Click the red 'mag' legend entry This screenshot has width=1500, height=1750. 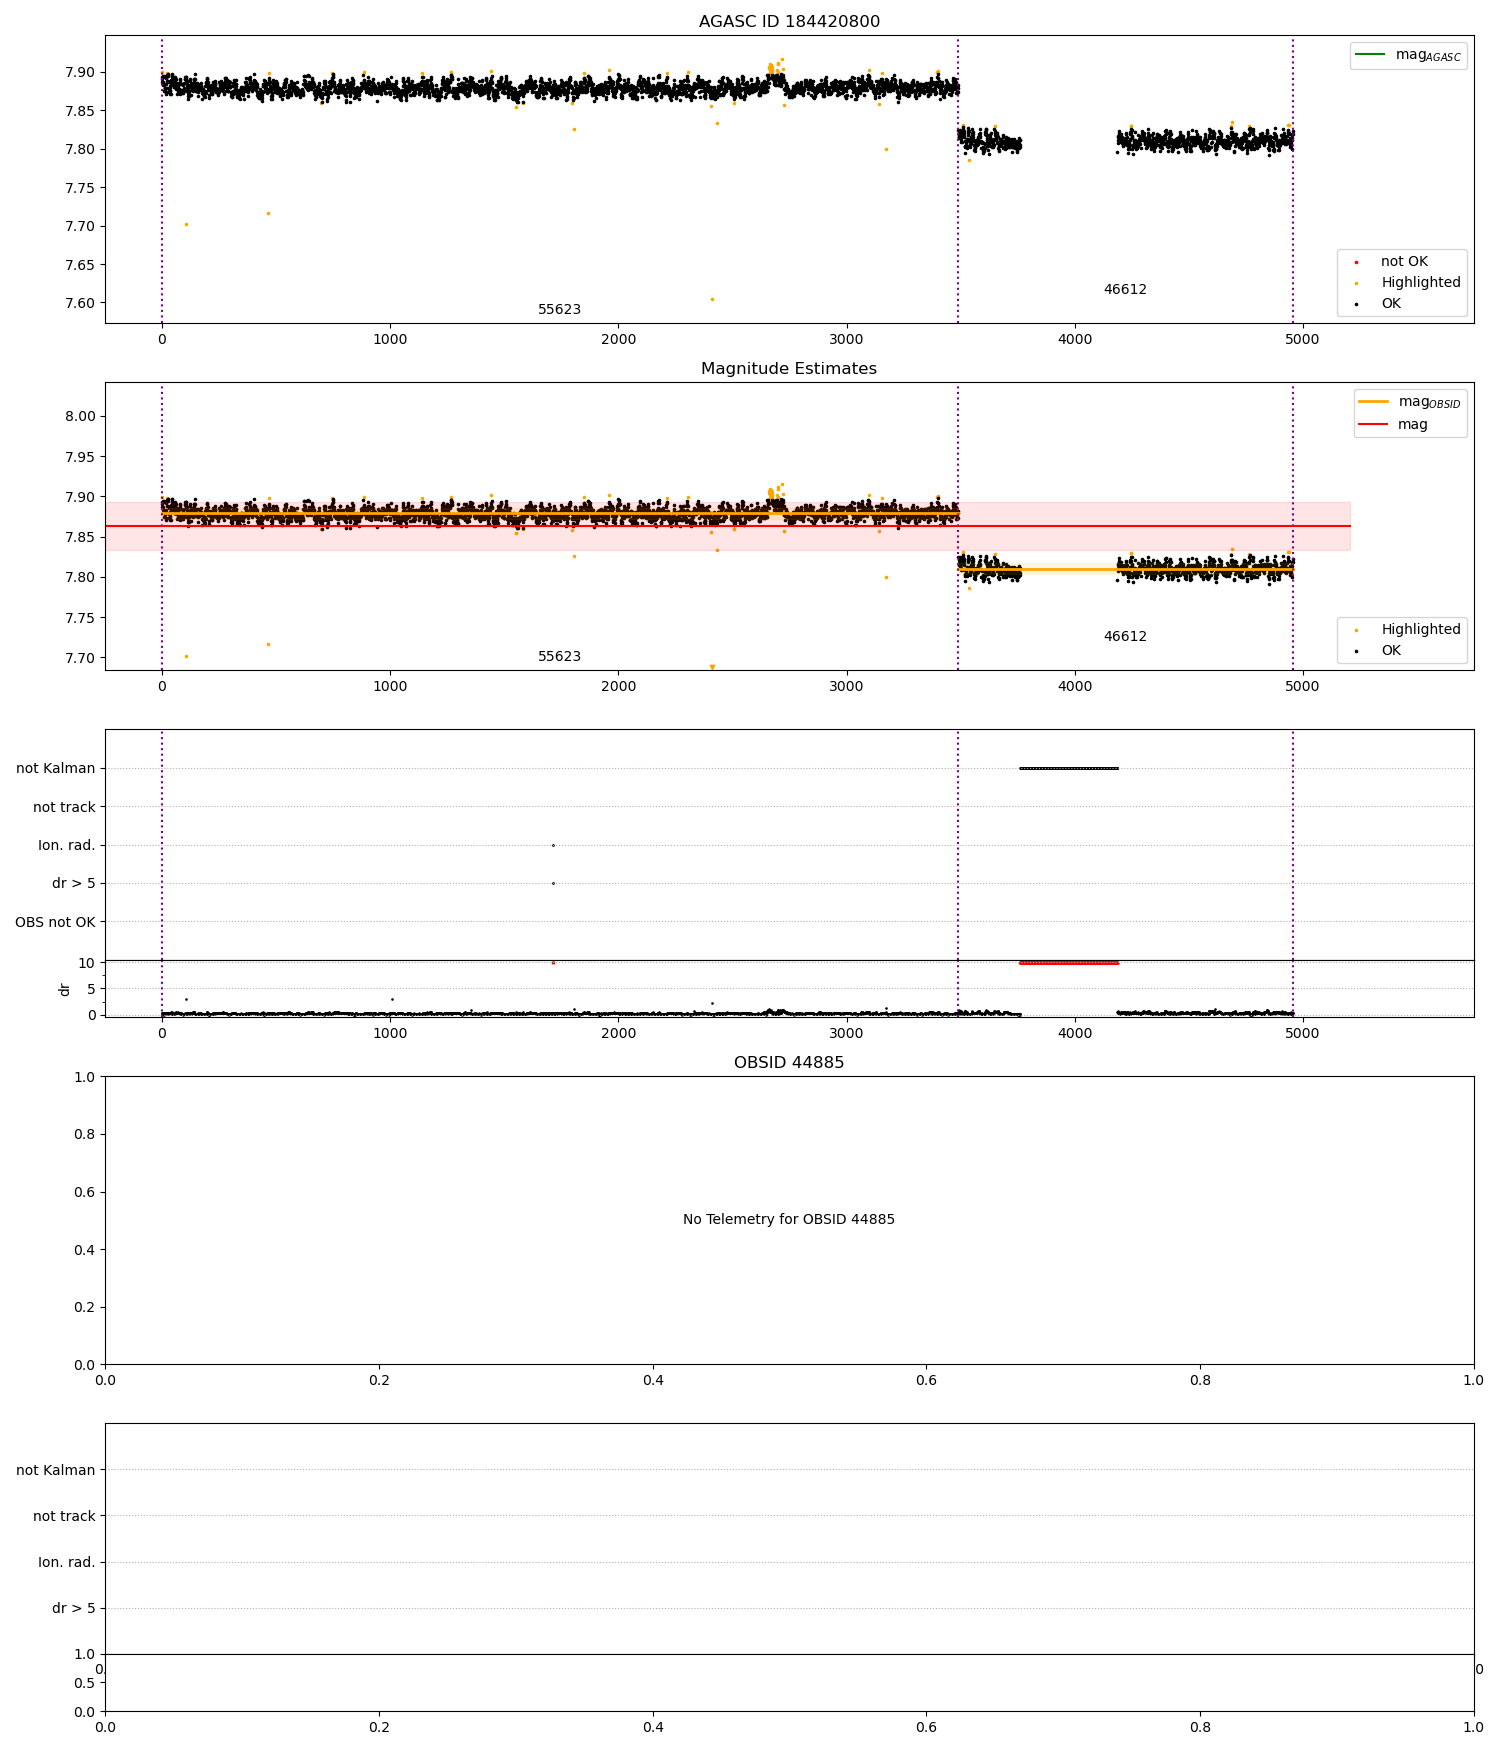click(1412, 424)
